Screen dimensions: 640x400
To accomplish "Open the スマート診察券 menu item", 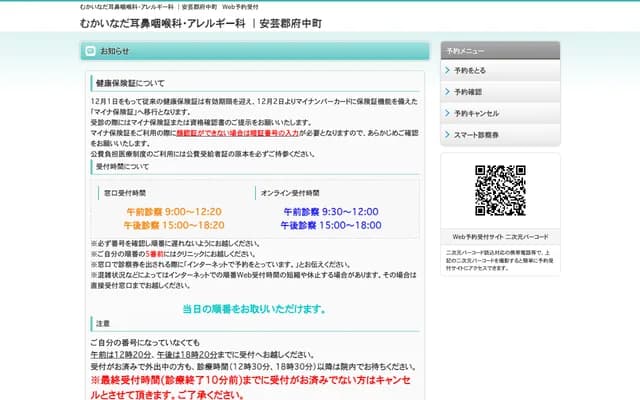I will click(x=500, y=135).
